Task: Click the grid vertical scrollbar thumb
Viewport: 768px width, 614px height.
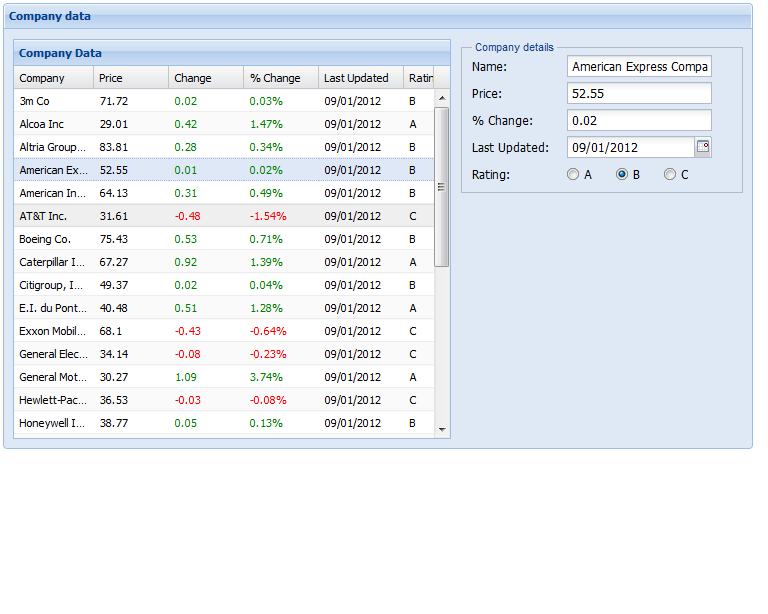Action: pyautogui.click(x=442, y=187)
